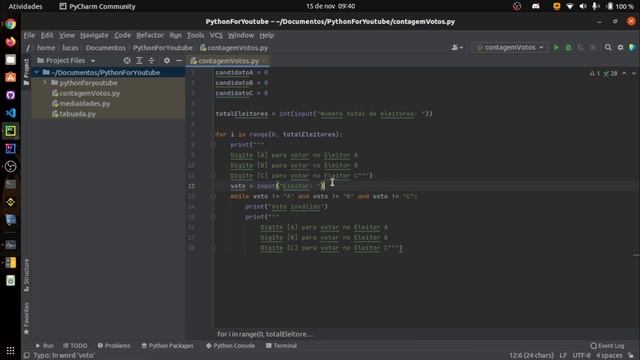Open Firefox from the Ubuntu dock
Image resolution: width=640 pixels, height=360 pixels.
click(x=11, y=42)
